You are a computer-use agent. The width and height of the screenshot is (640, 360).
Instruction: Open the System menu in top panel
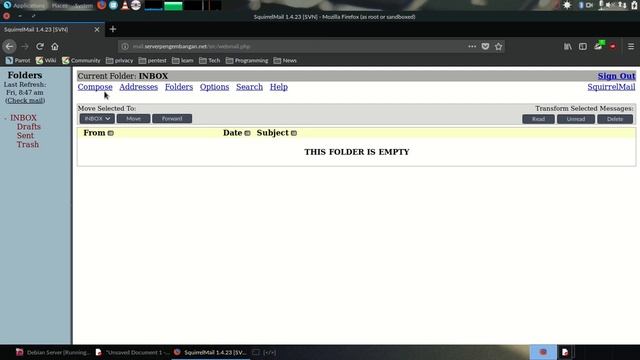84,5
